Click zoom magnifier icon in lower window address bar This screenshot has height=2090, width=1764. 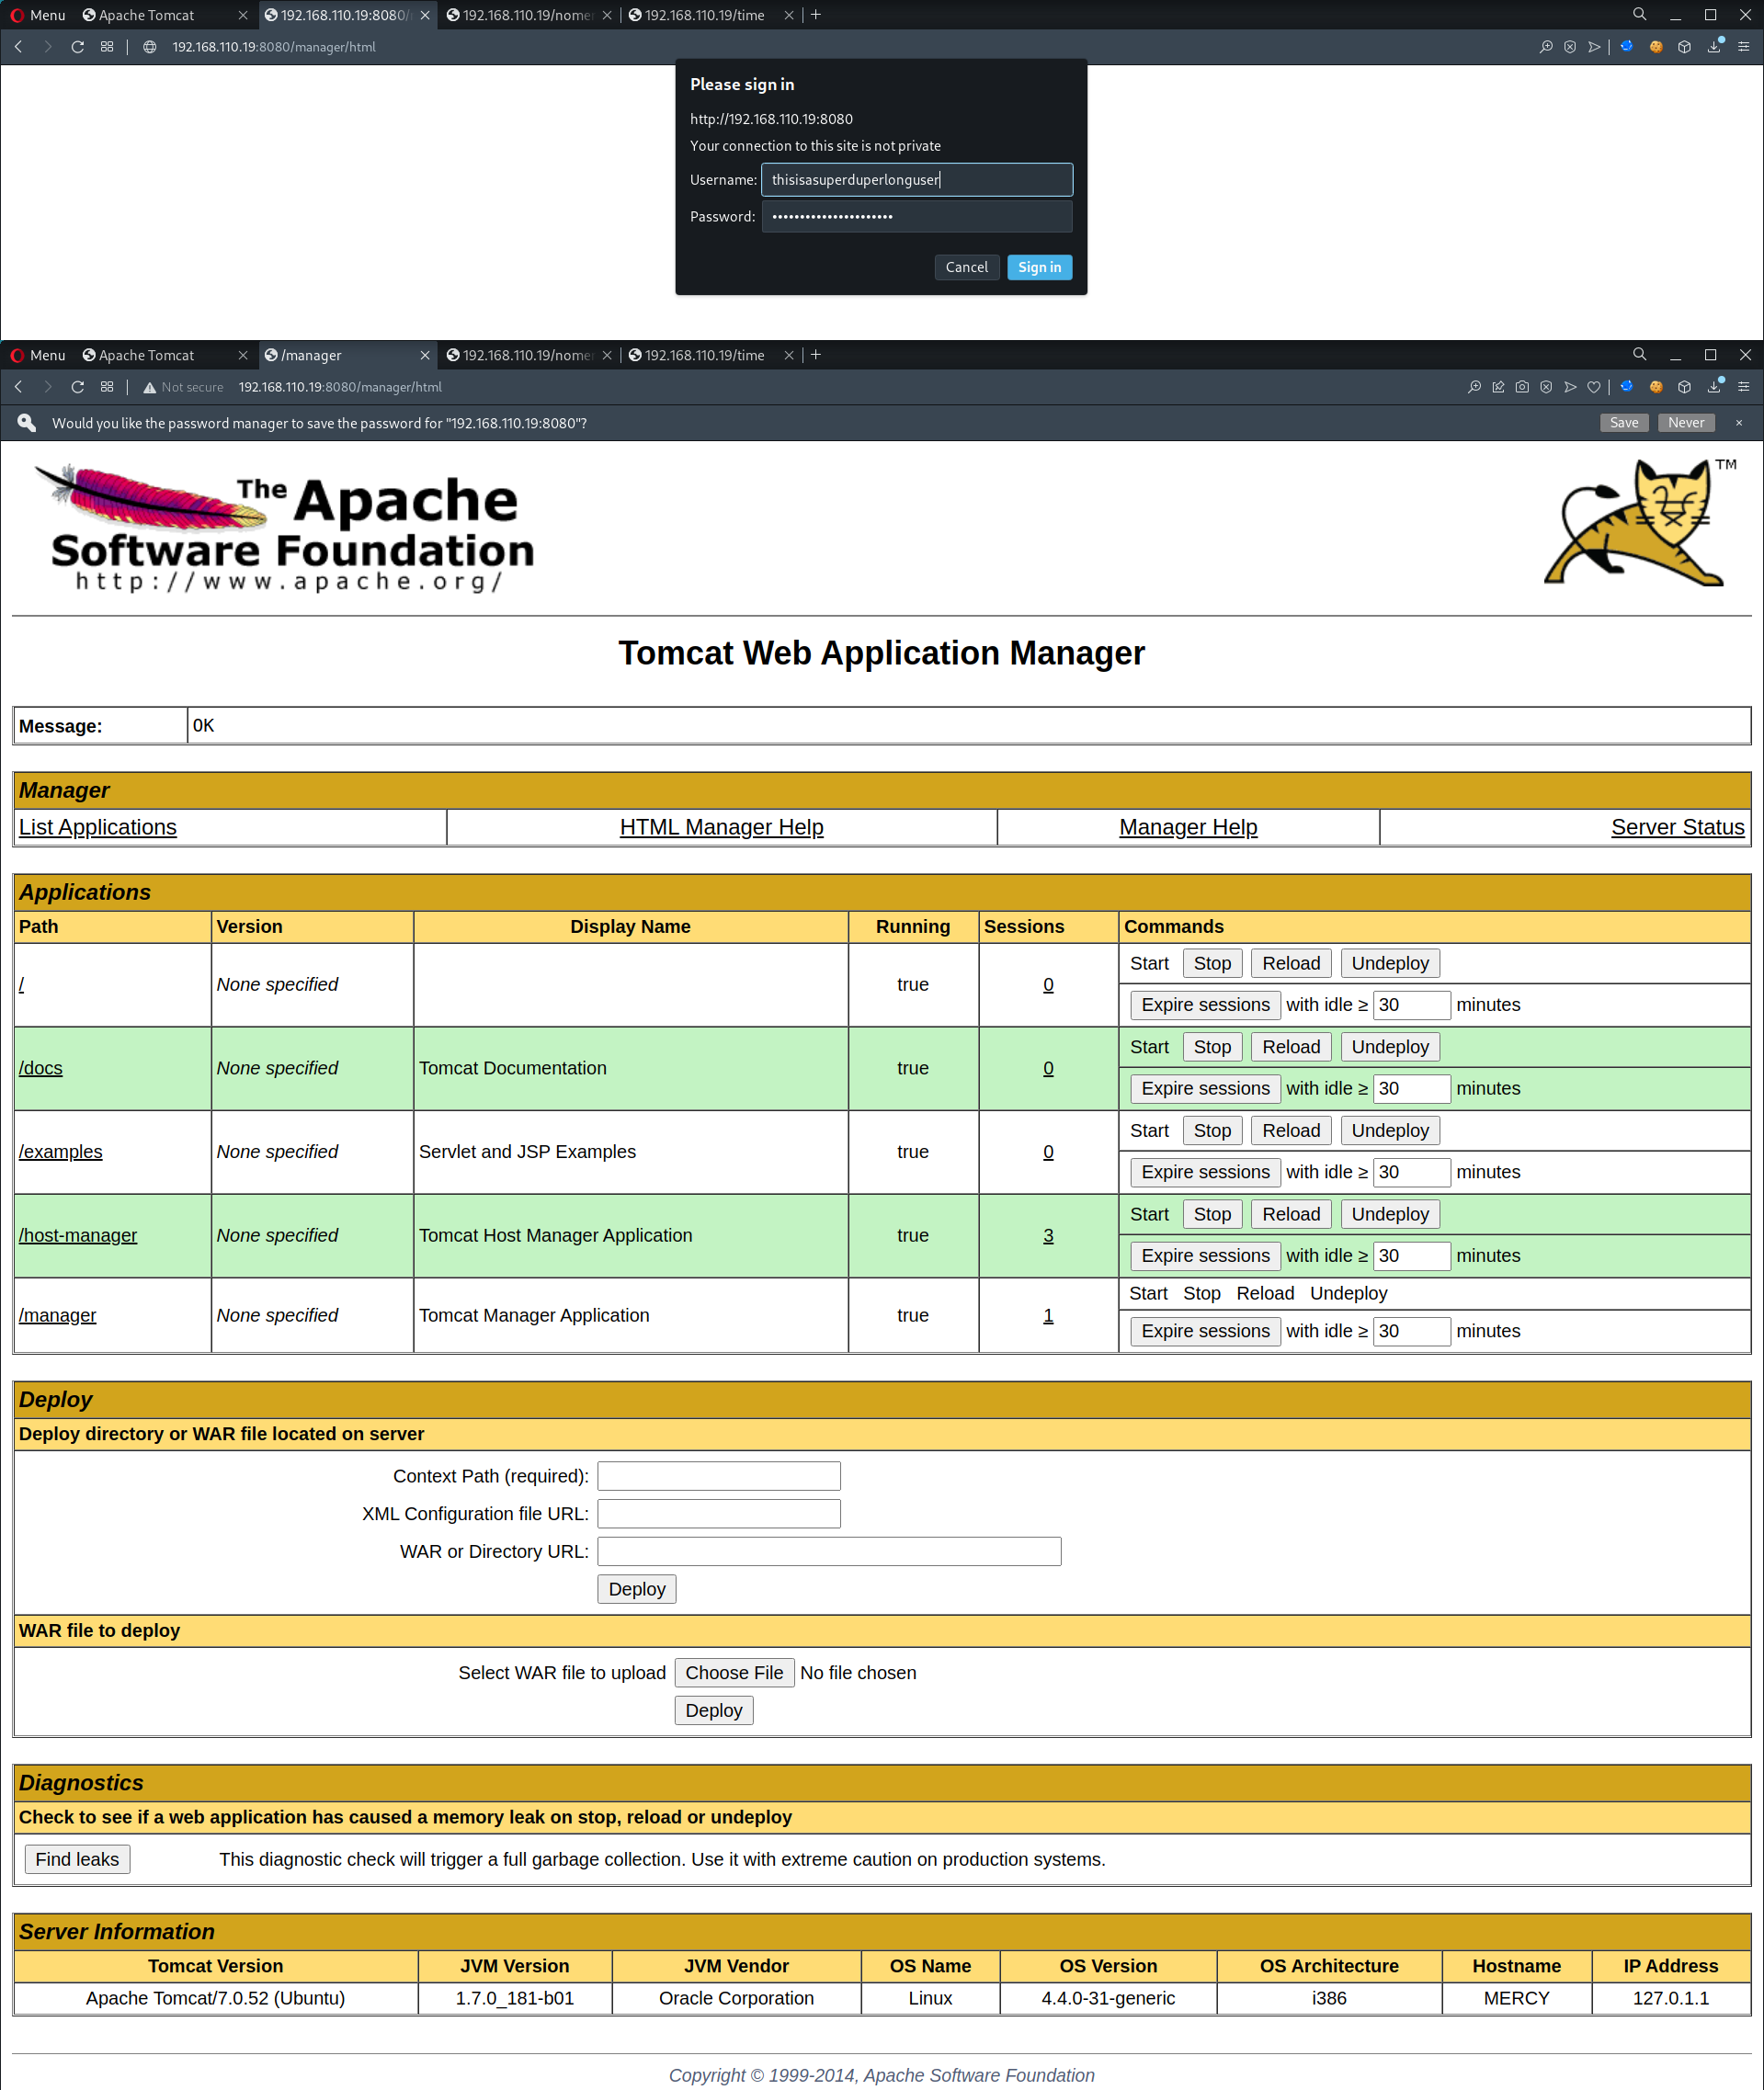pyautogui.click(x=1474, y=387)
